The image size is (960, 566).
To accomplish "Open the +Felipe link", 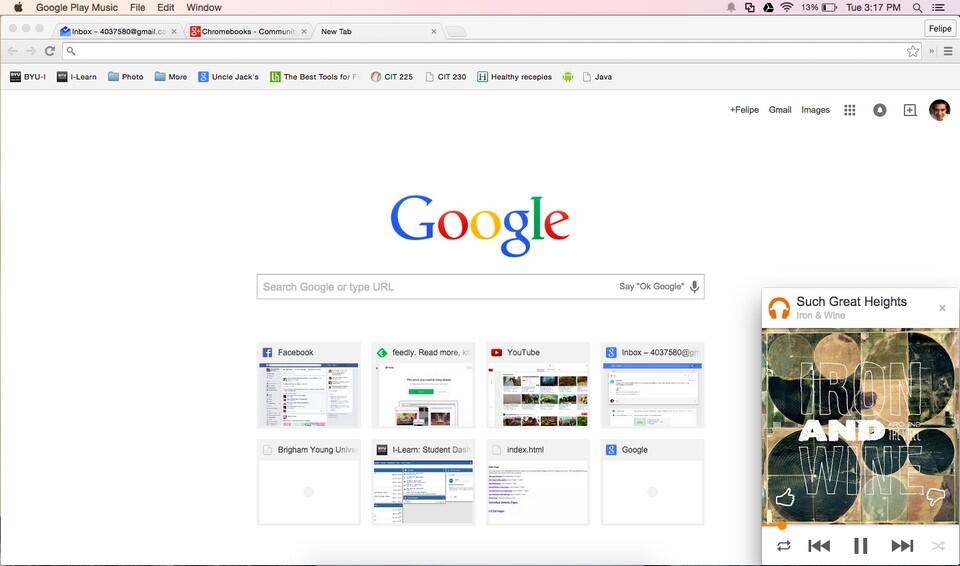I will click(744, 110).
